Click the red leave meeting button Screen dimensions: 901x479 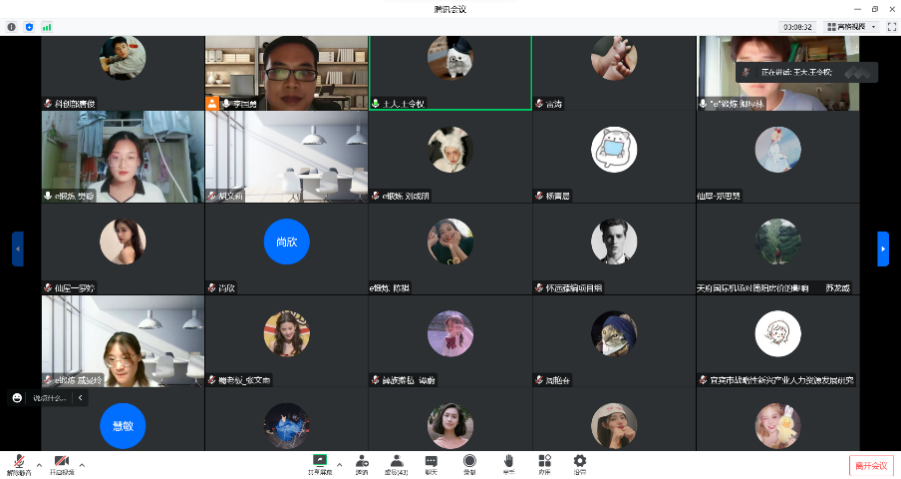click(868, 465)
